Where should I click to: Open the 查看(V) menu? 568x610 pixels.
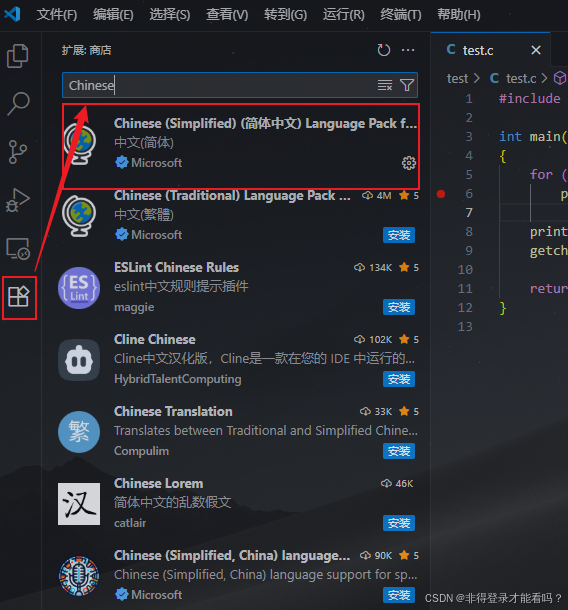[x=227, y=15]
